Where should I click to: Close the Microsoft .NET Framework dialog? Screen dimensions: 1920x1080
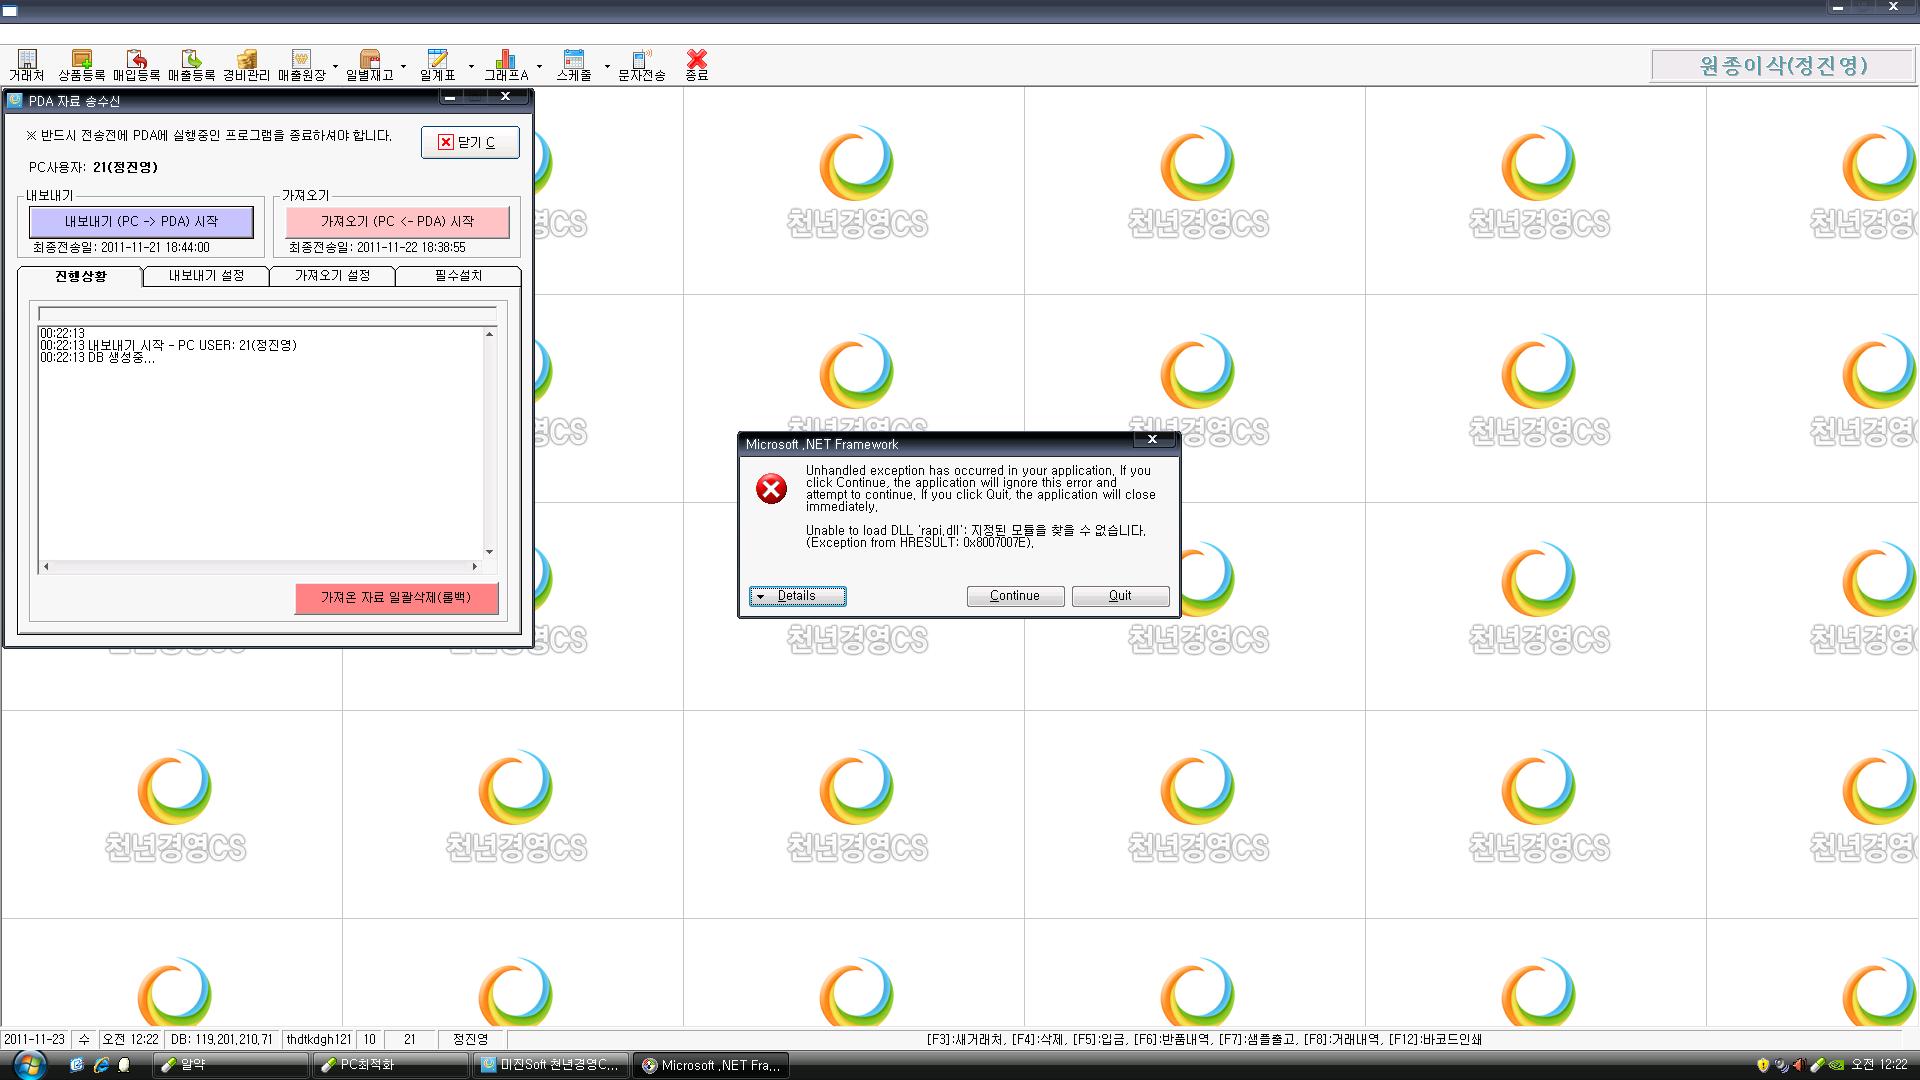click(x=1153, y=439)
